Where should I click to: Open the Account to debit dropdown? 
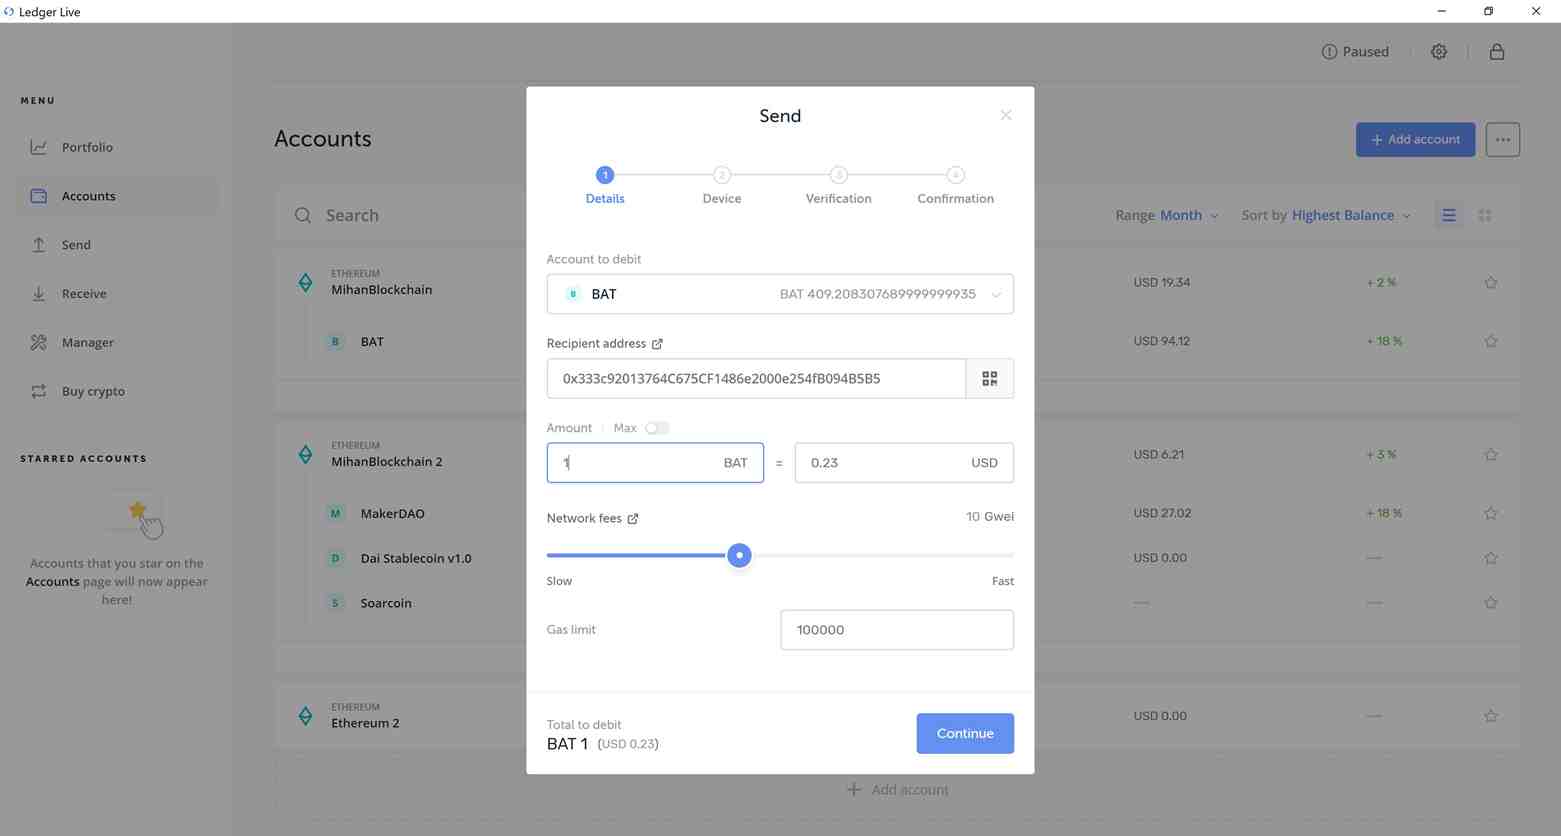tap(780, 294)
